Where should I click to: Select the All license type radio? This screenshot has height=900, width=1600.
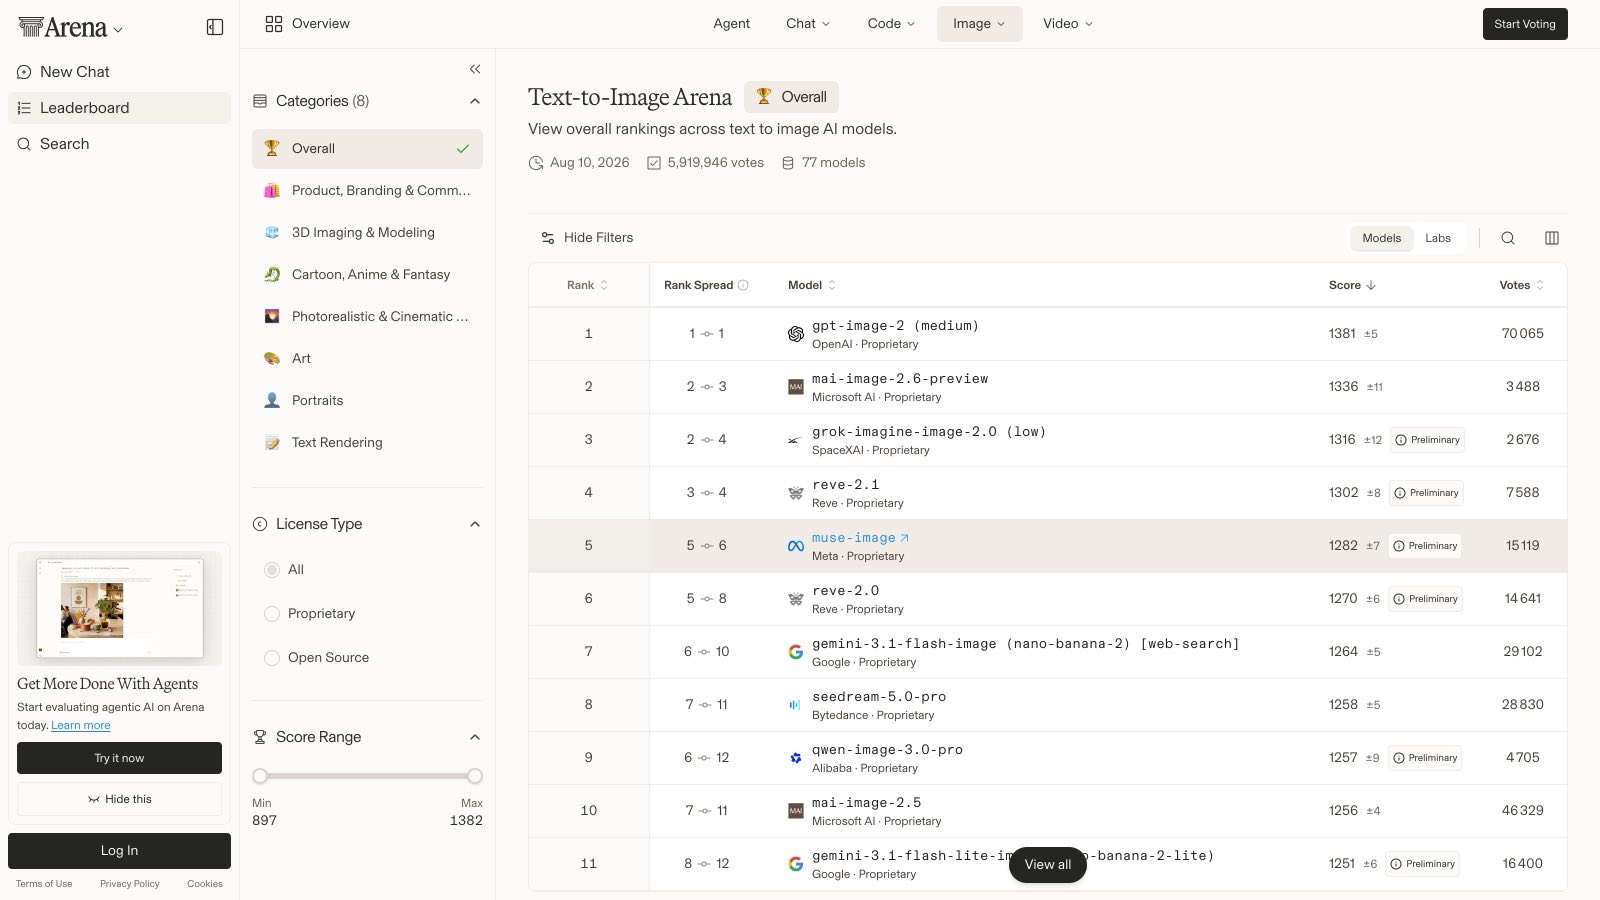tap(272, 570)
